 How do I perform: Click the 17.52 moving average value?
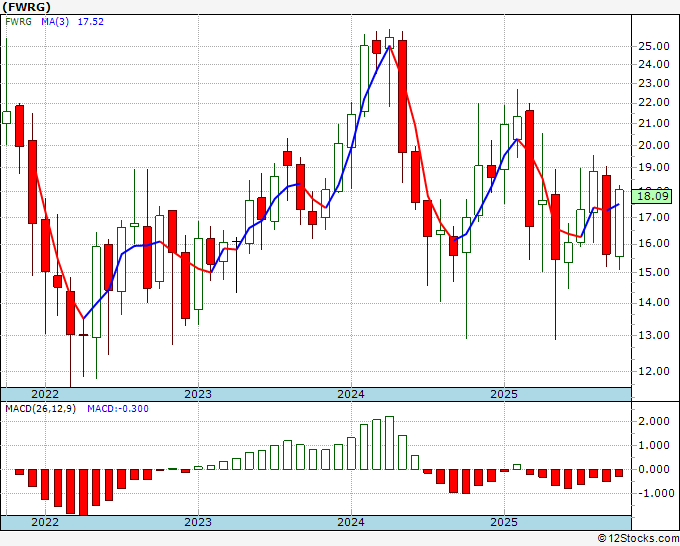91,22
